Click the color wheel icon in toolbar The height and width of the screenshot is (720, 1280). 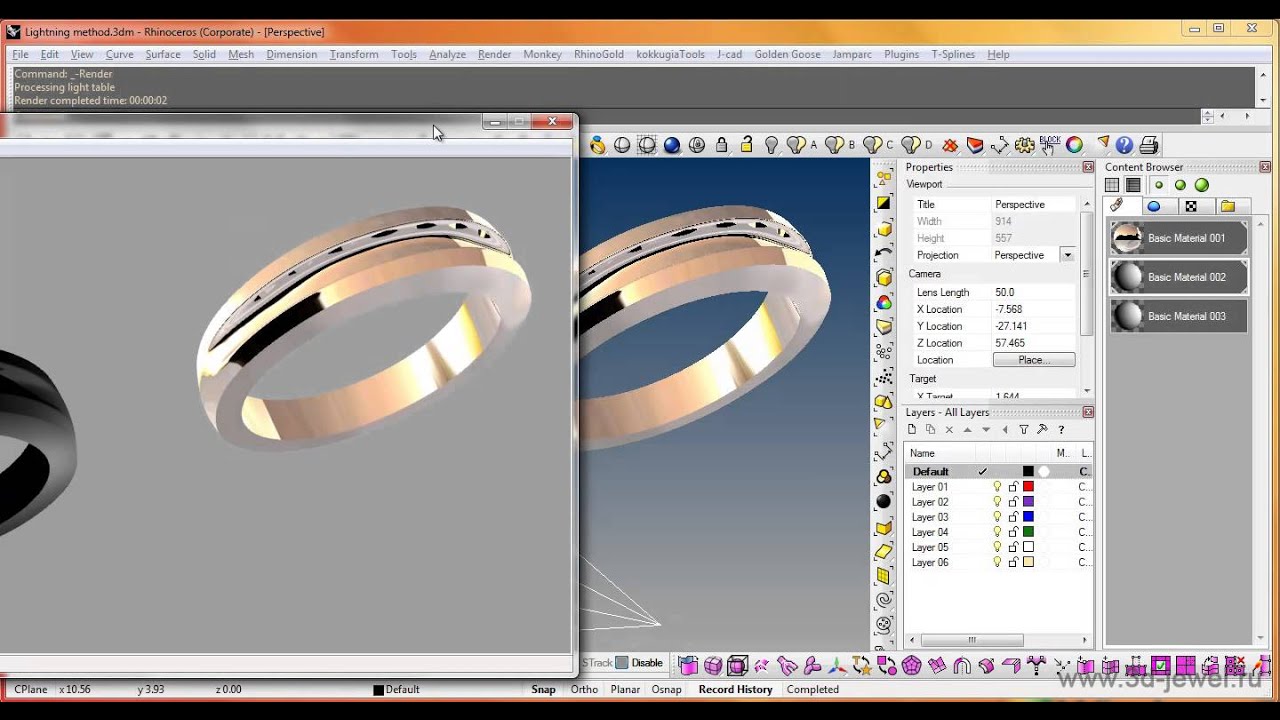tap(1074, 145)
